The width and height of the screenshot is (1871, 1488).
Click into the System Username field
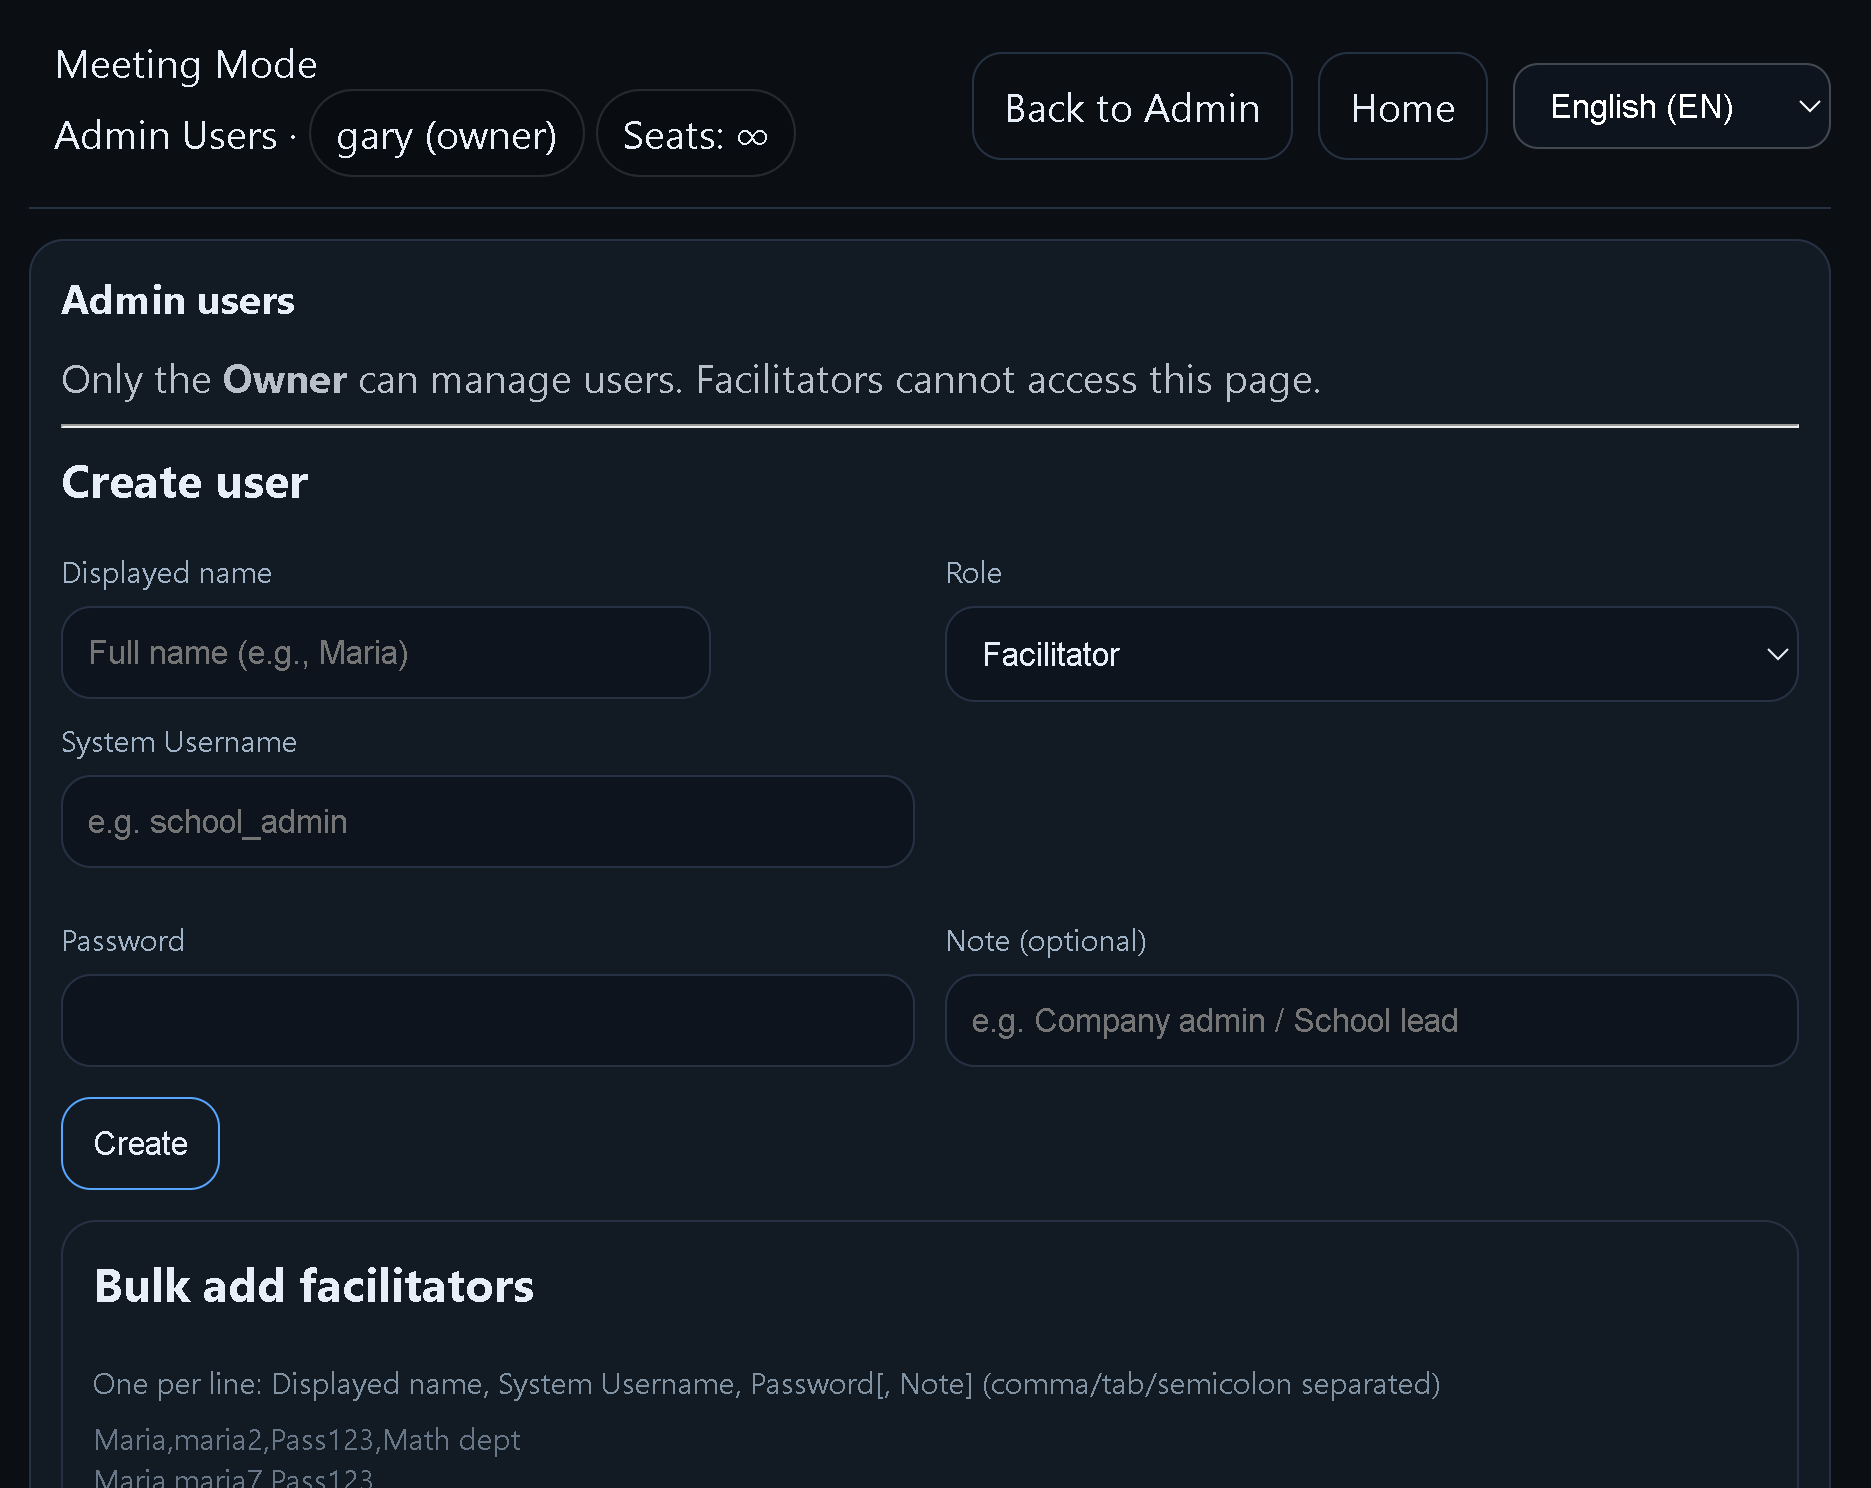[x=487, y=822]
